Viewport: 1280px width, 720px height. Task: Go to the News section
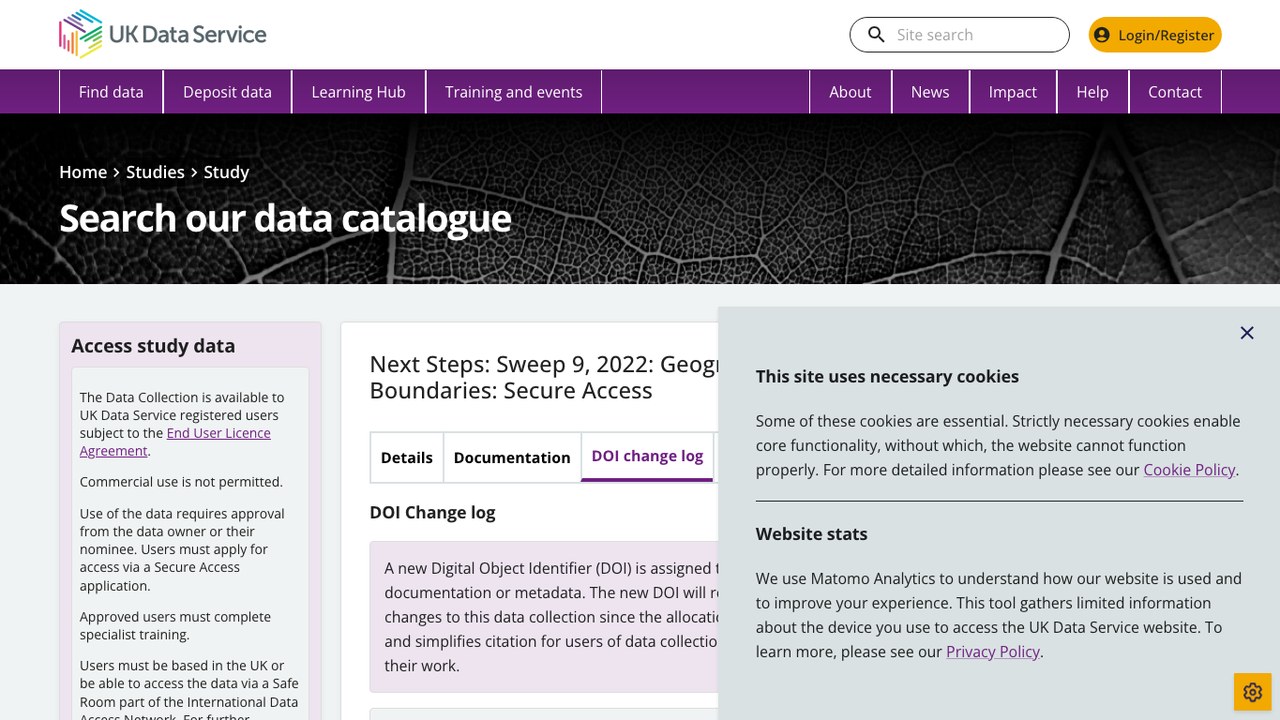930,92
